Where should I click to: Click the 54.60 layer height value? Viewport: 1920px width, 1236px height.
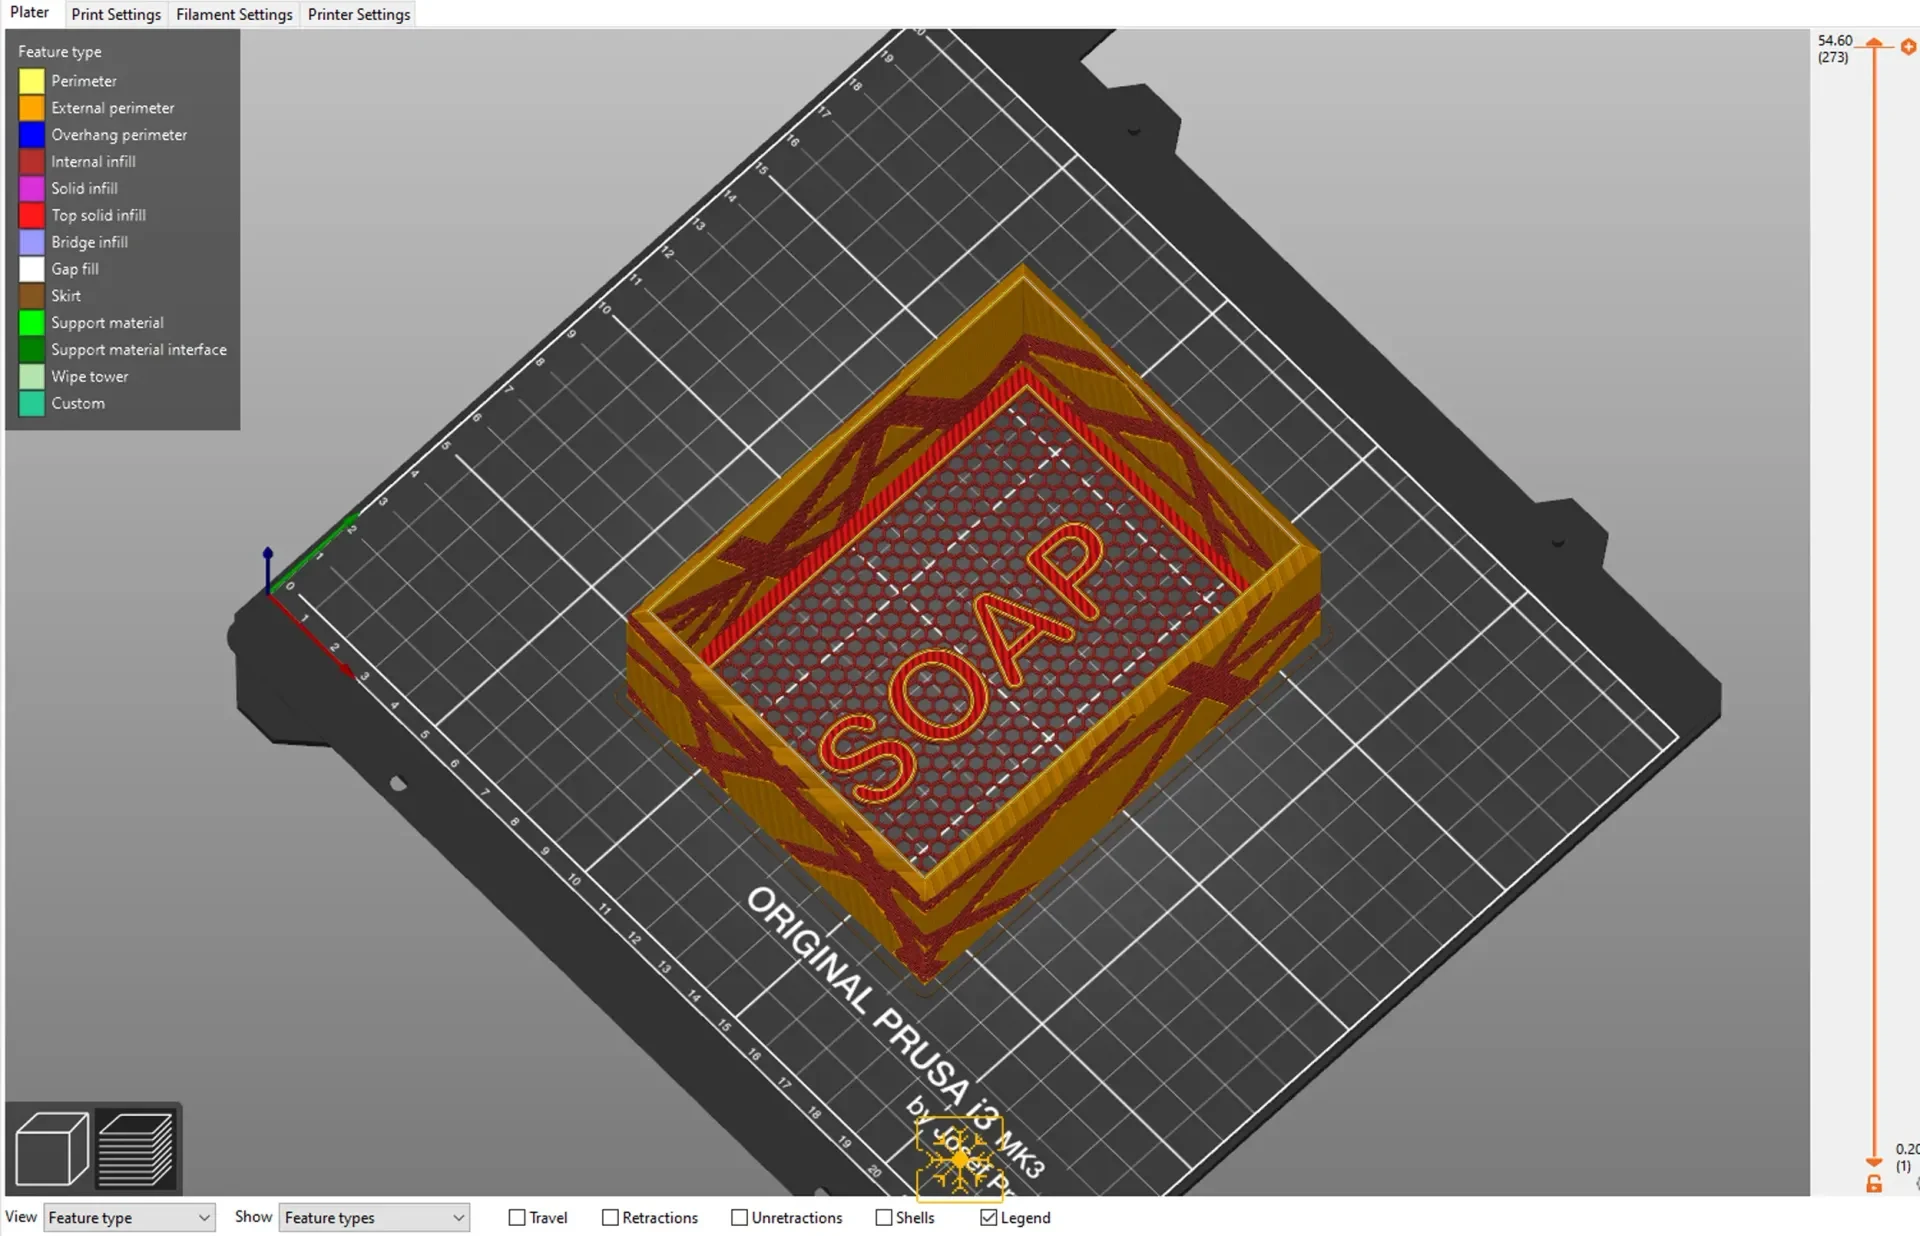(1835, 41)
